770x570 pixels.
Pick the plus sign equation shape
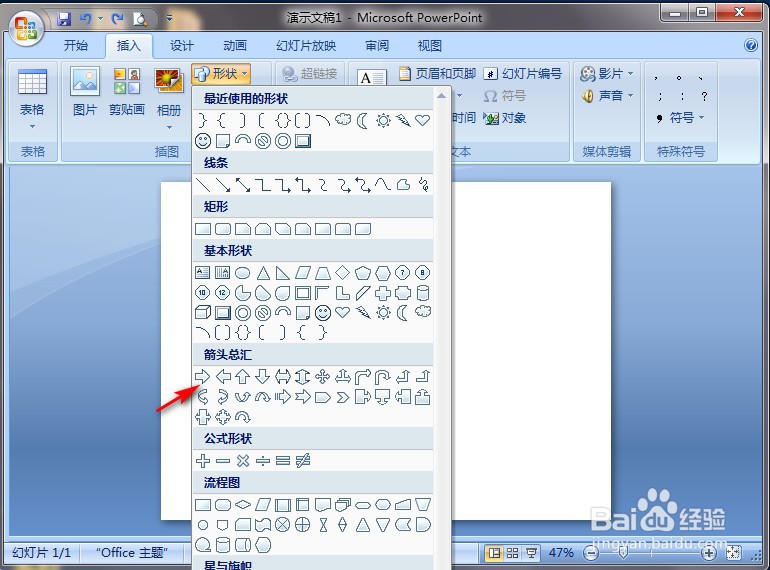pos(203,461)
